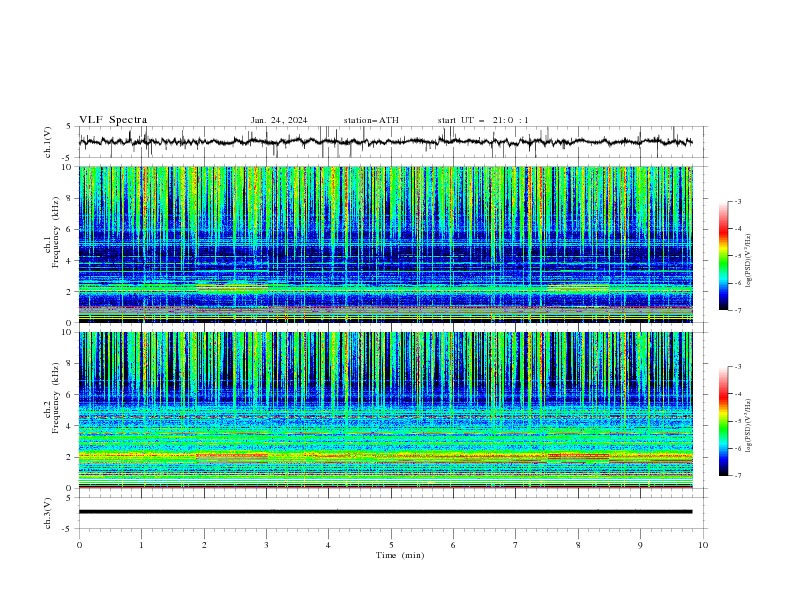Click the log(PSD) label beside ch.2 color bar
Screen dimensions: 792x612
[748, 426]
